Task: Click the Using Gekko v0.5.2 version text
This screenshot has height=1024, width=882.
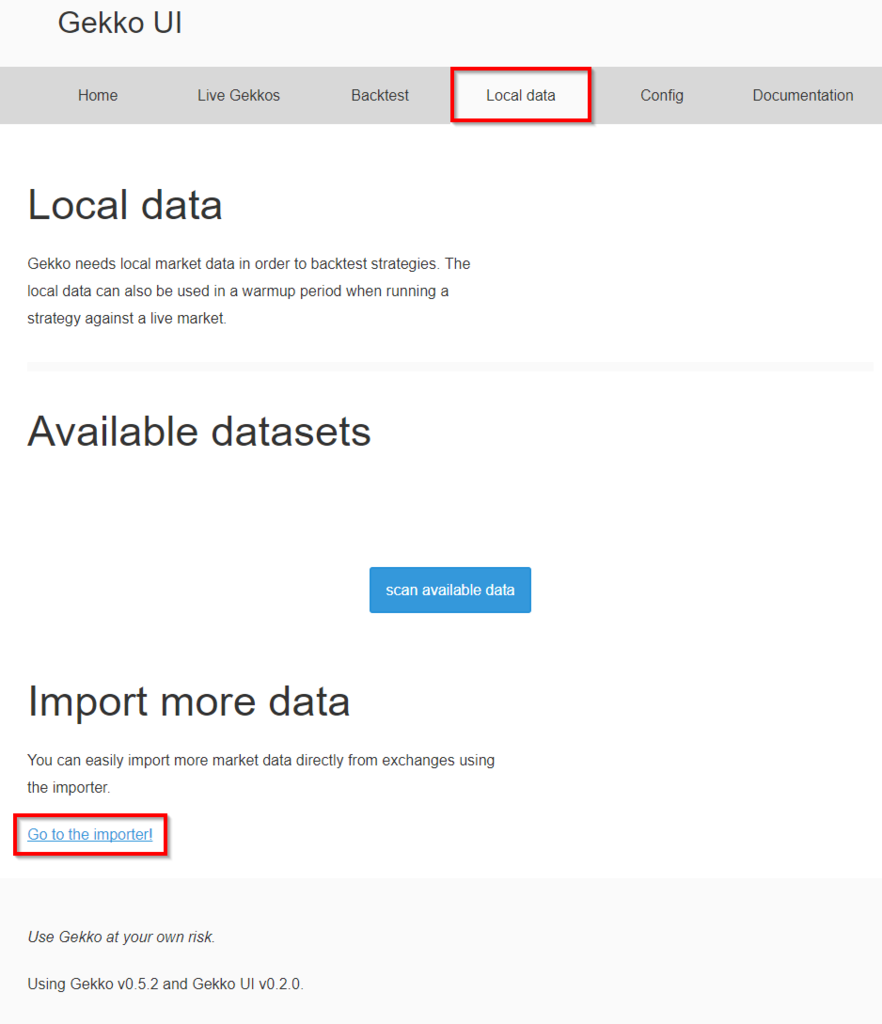Action: (166, 984)
